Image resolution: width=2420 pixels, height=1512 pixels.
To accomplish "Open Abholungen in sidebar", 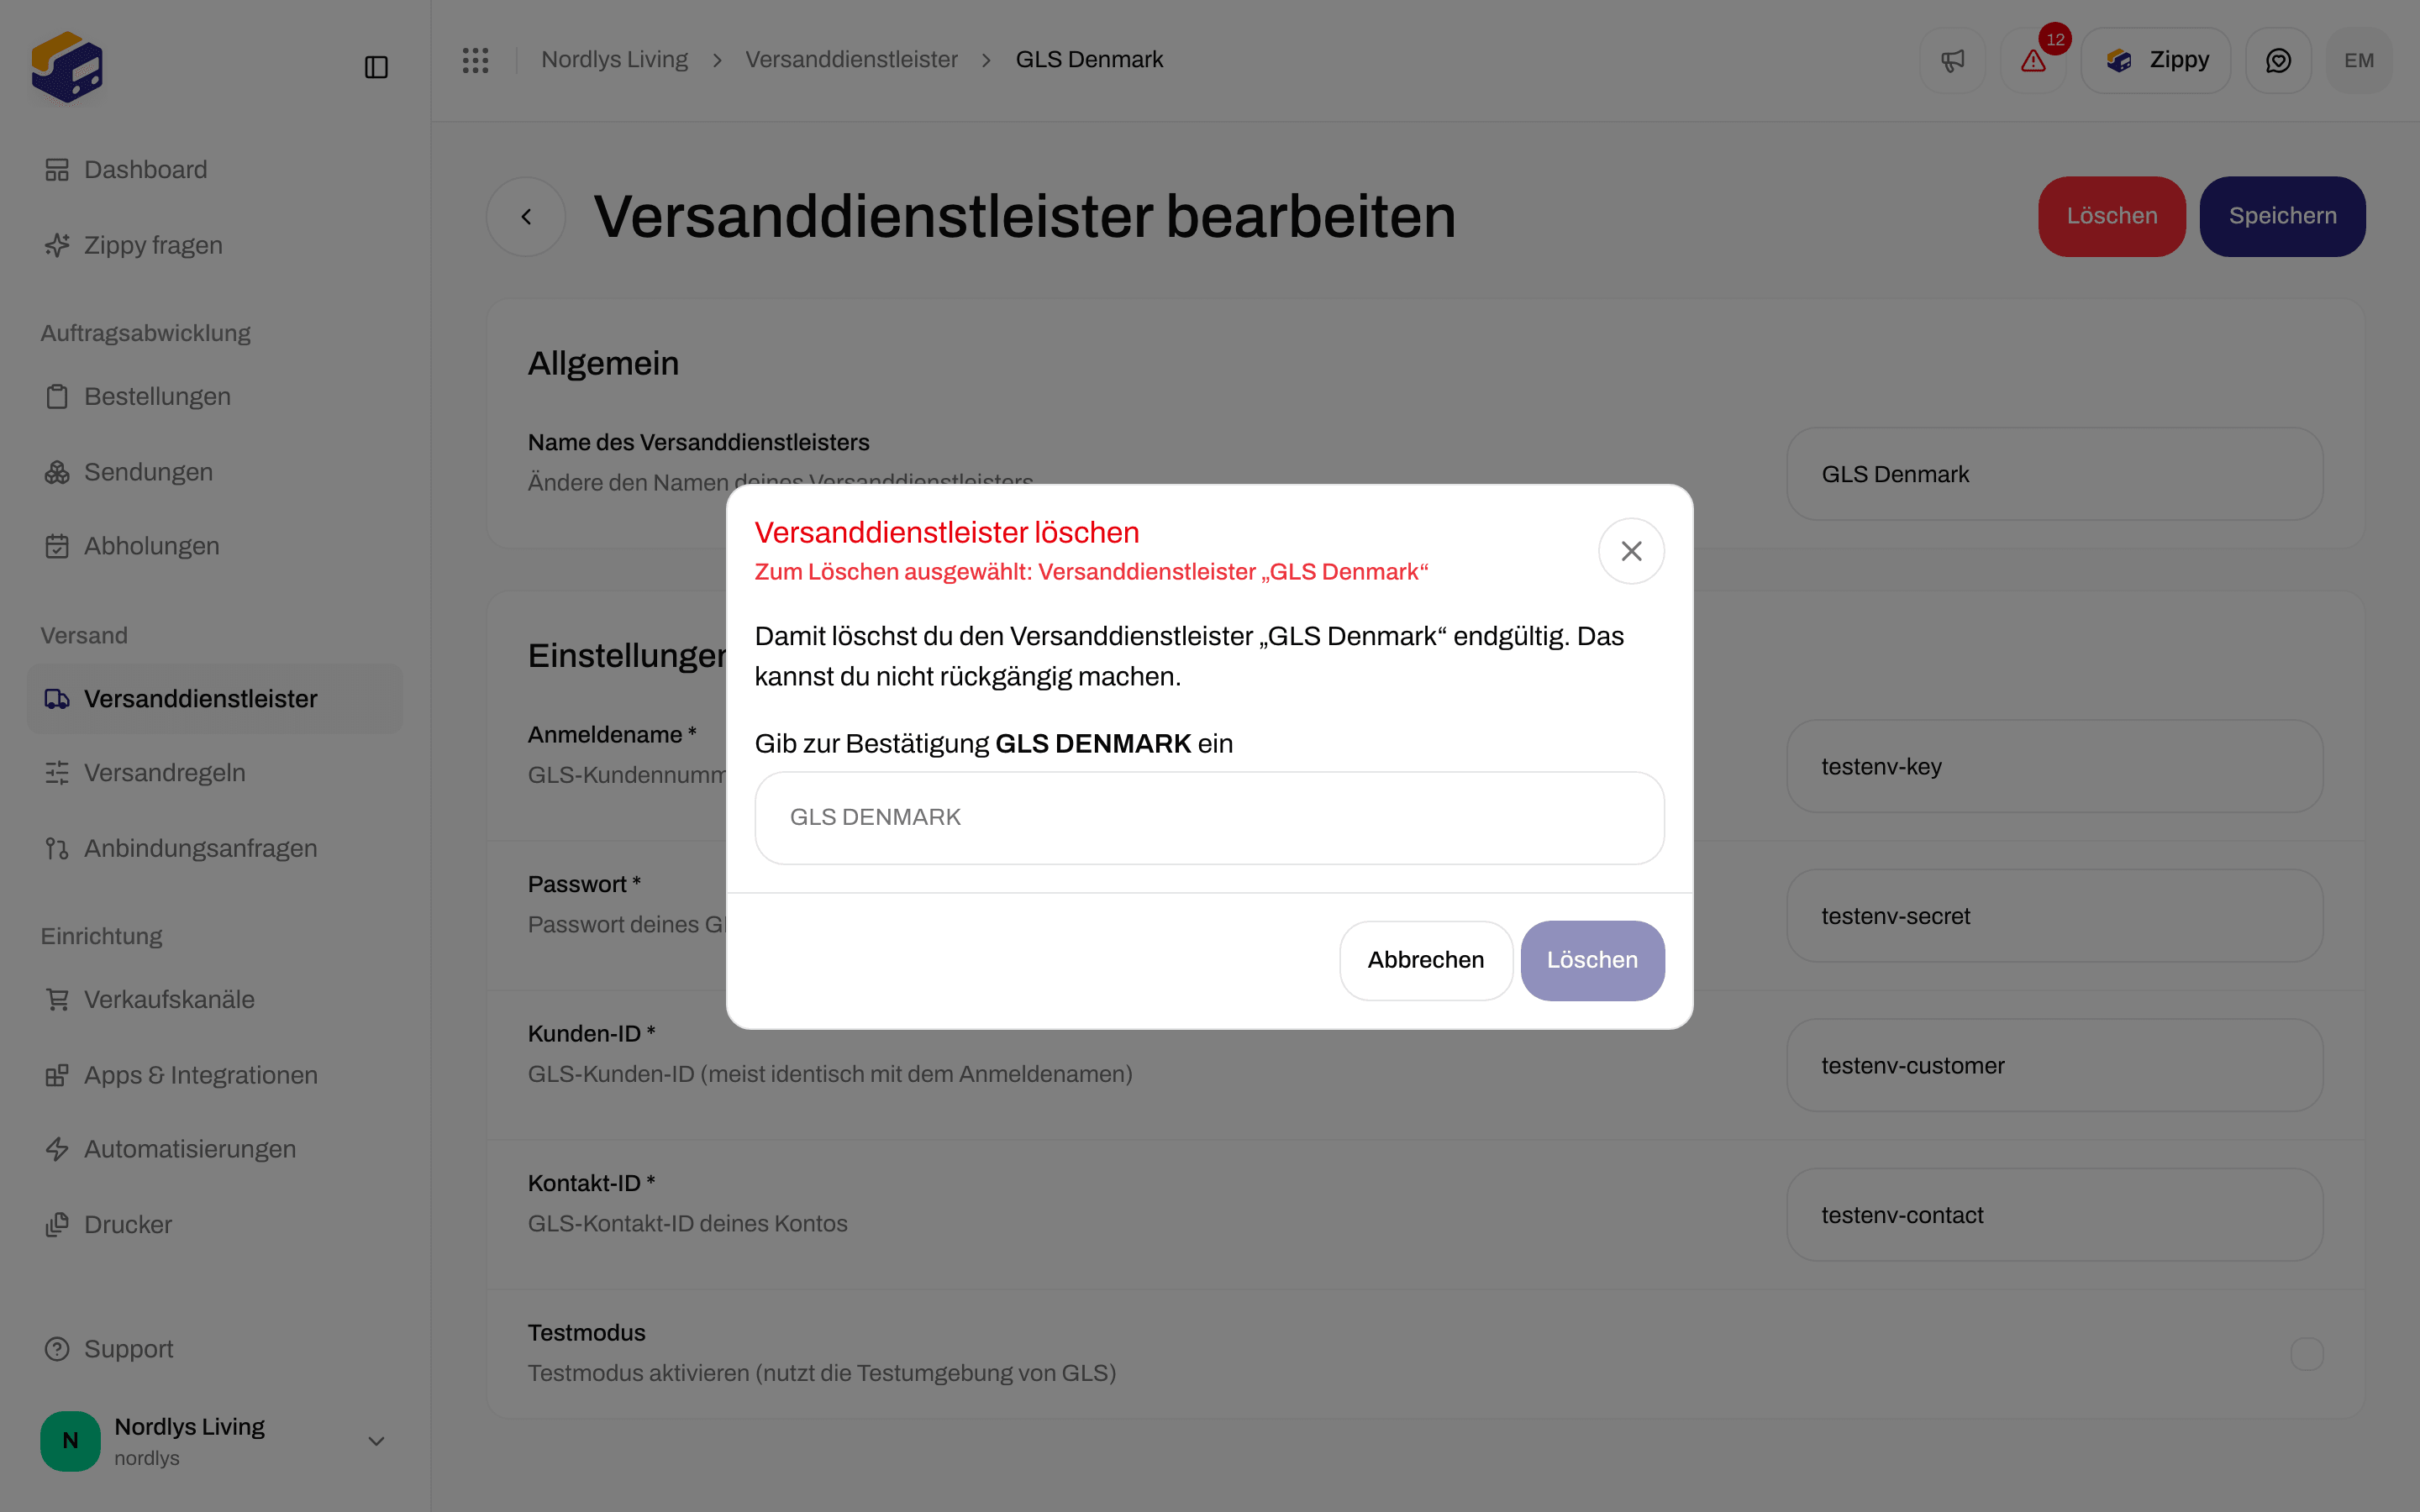I will pos(215,546).
